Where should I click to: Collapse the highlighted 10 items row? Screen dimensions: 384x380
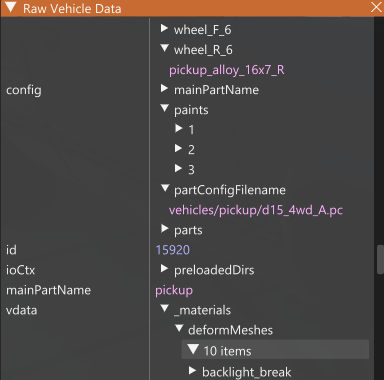(275, 350)
